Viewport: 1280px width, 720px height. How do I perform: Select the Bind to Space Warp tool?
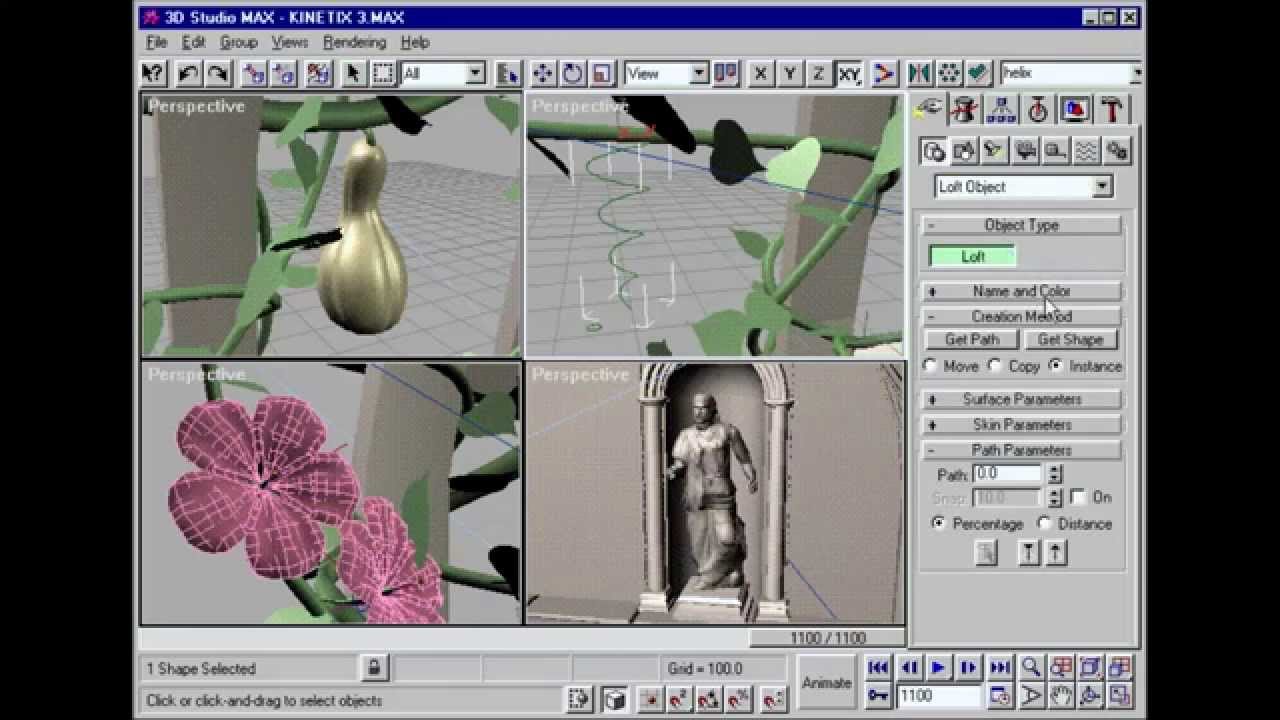point(319,73)
